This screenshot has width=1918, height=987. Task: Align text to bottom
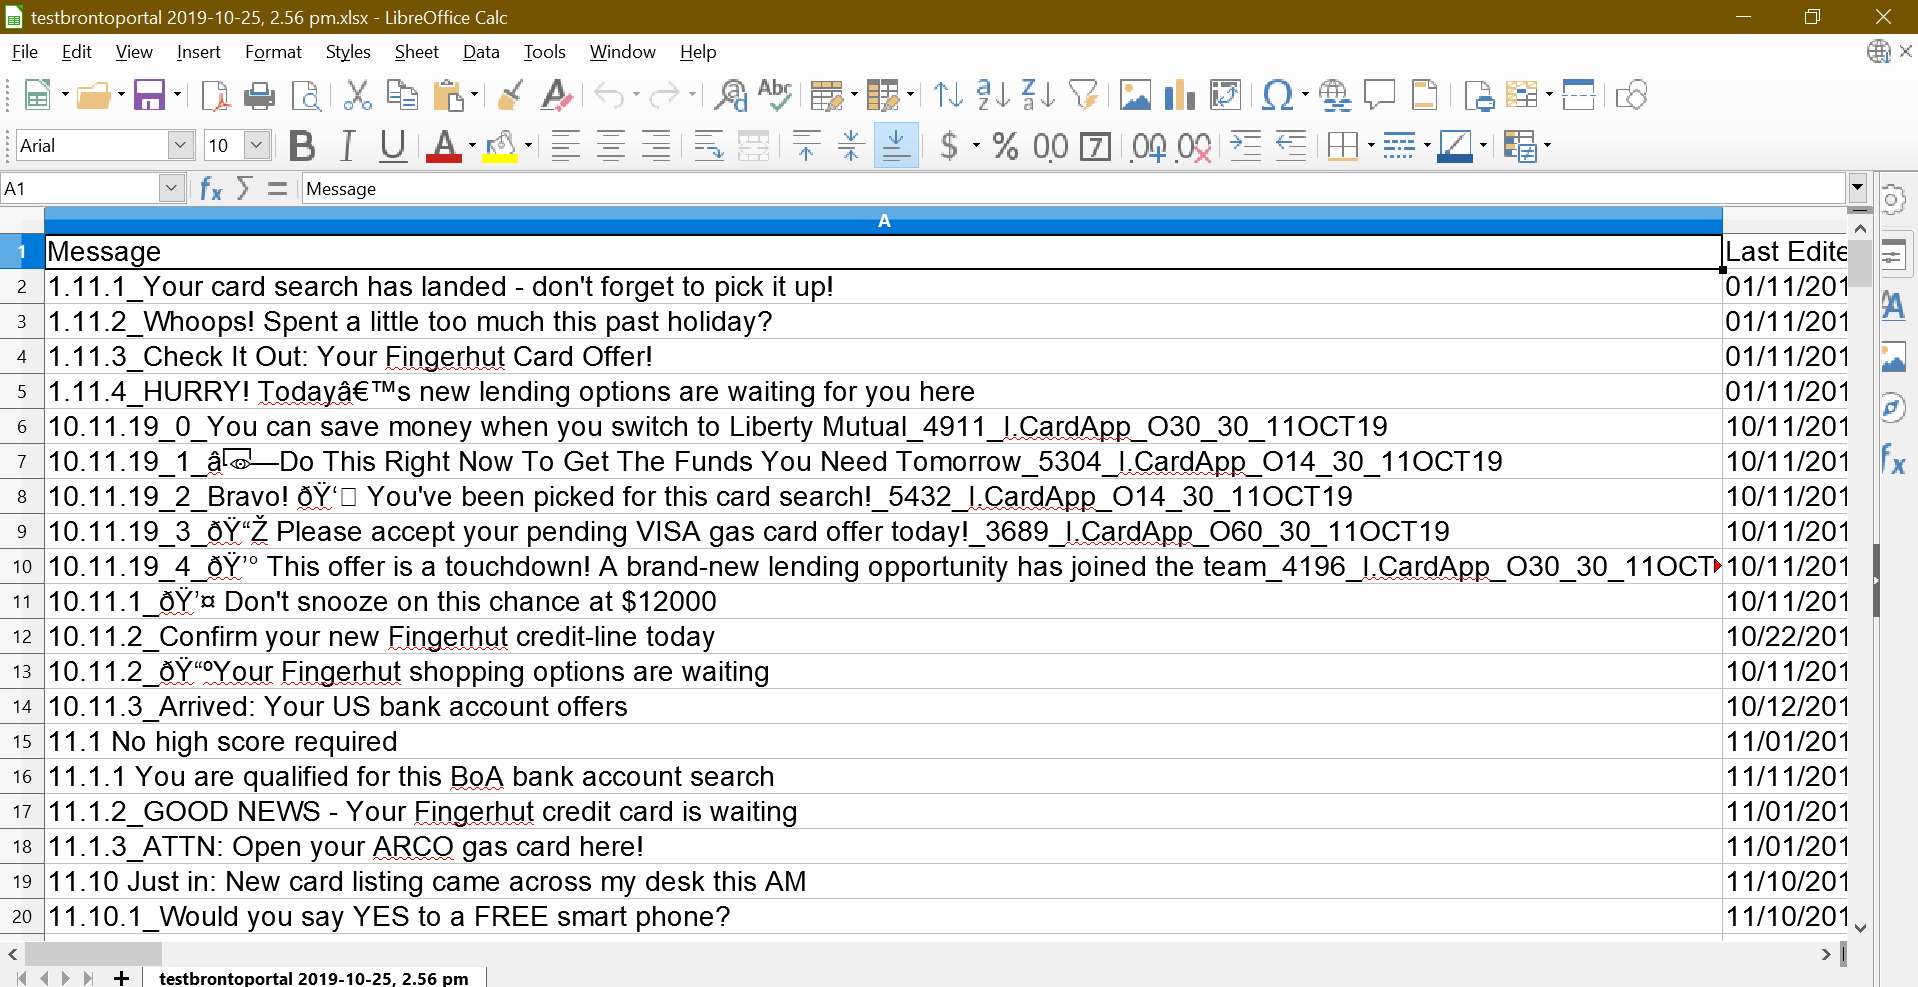(896, 146)
